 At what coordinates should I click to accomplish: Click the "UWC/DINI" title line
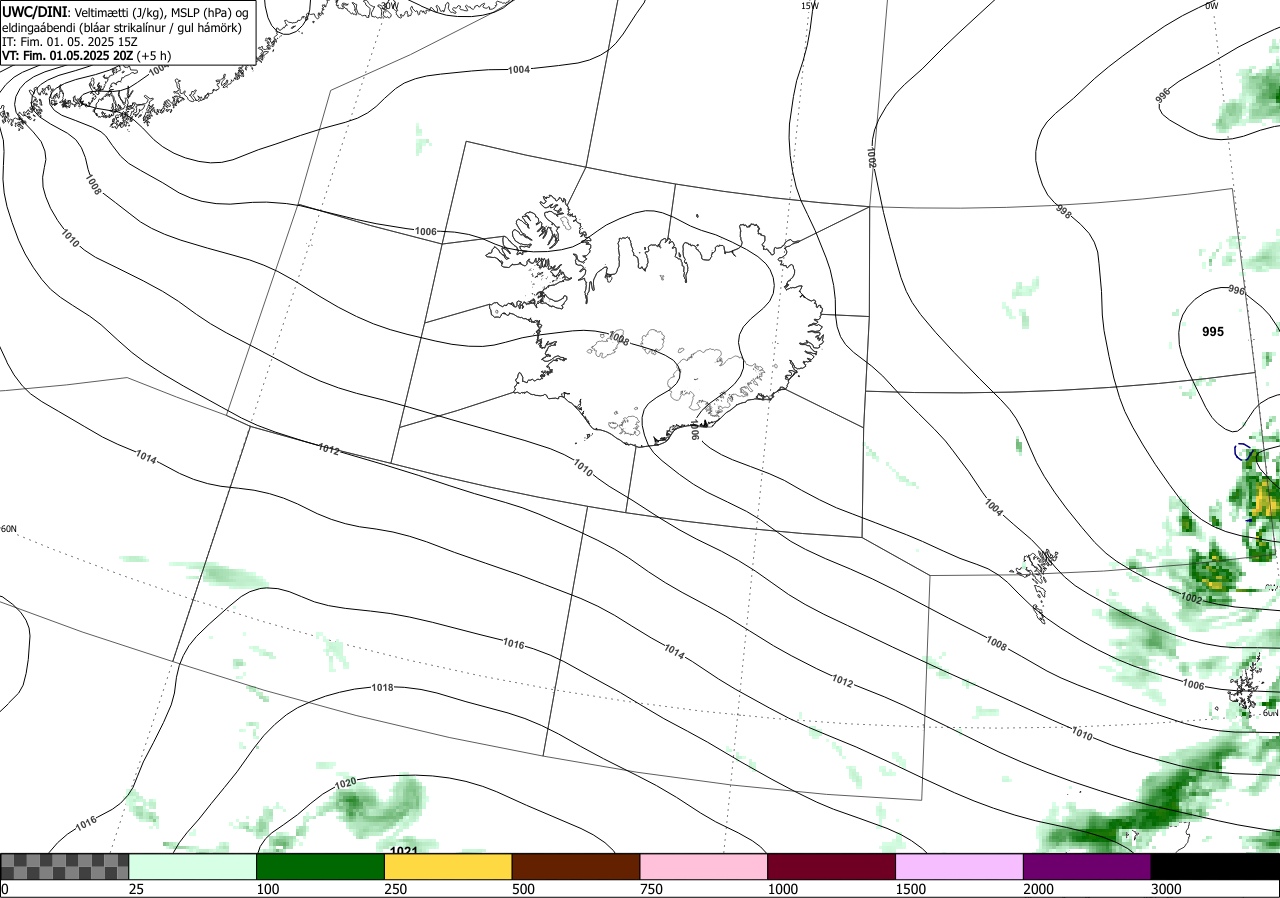[125, 11]
